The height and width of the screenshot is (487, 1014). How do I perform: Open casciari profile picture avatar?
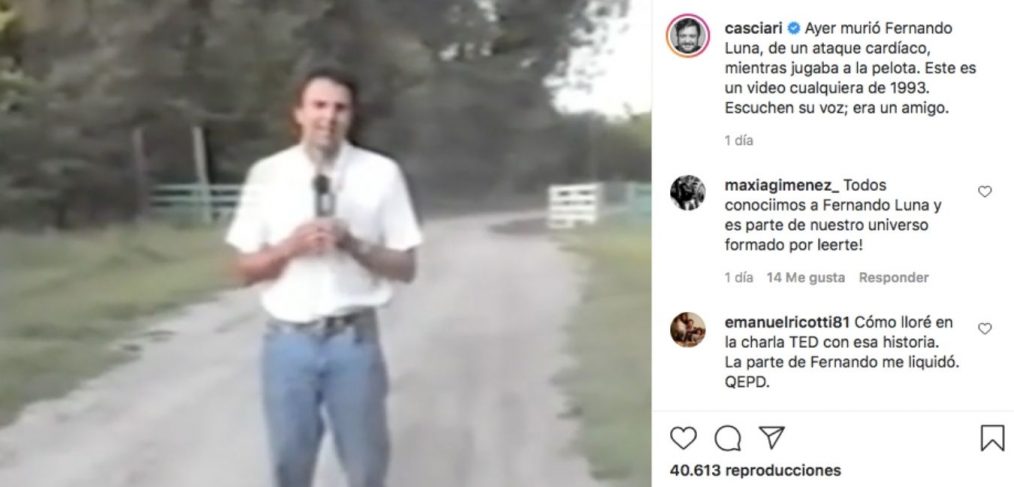(687, 36)
